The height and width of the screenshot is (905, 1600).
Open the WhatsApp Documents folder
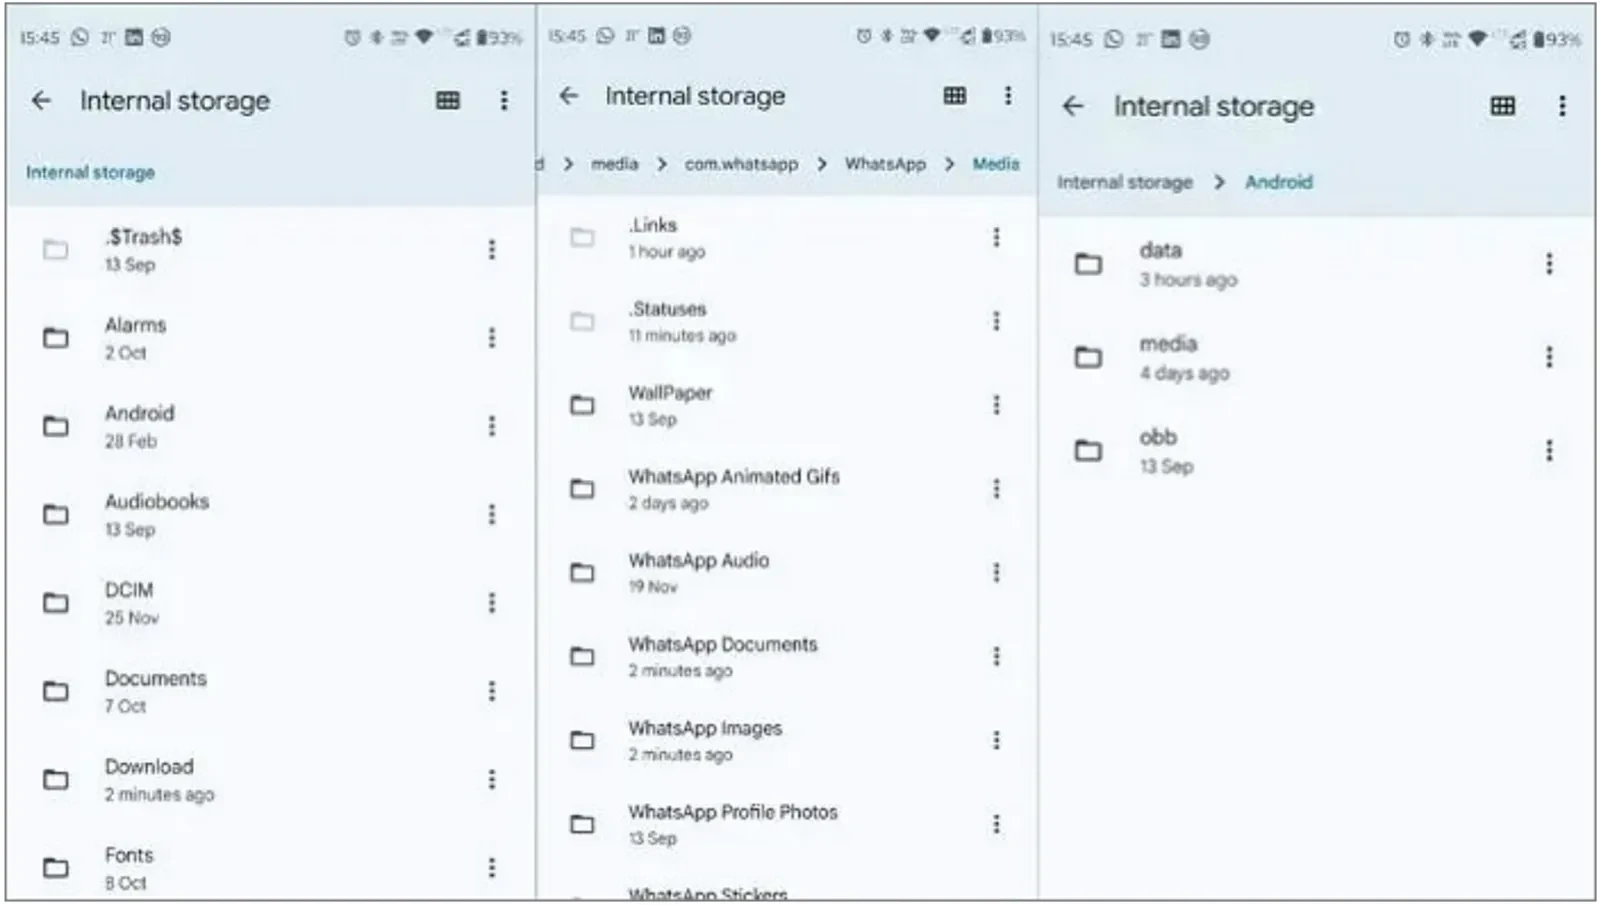[x=725, y=656]
